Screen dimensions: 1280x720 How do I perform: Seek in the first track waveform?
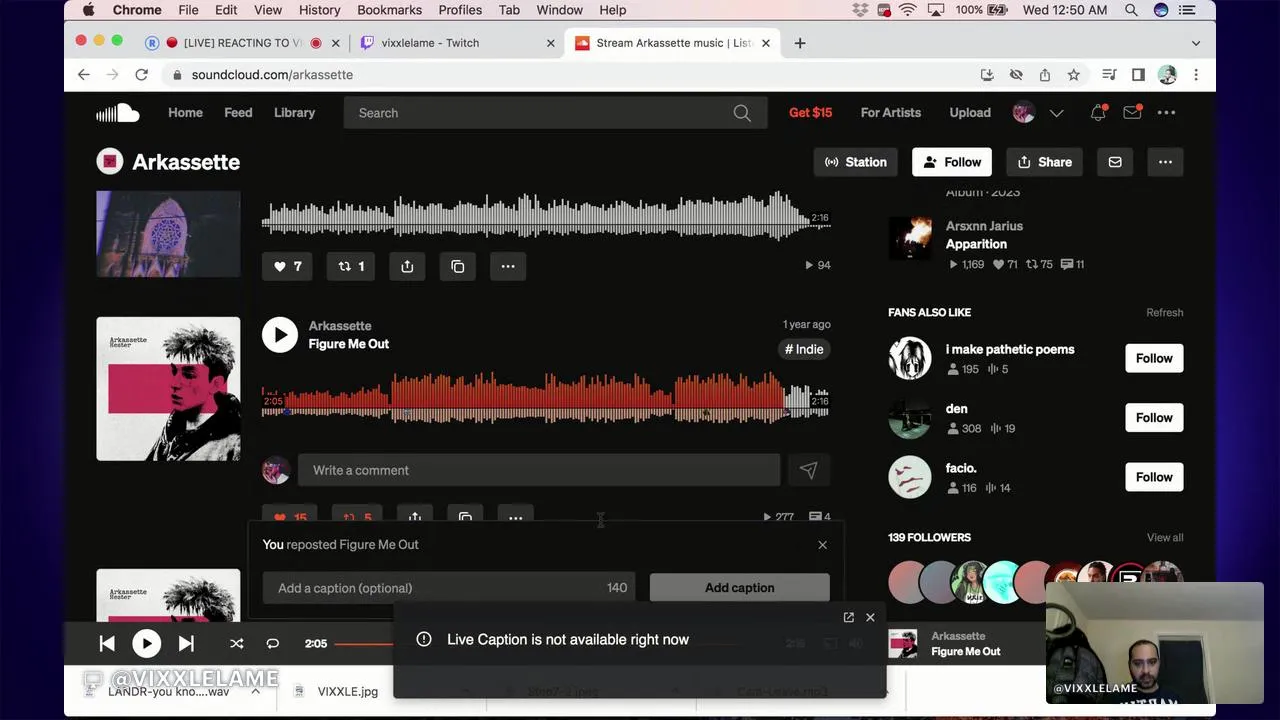[546, 217]
